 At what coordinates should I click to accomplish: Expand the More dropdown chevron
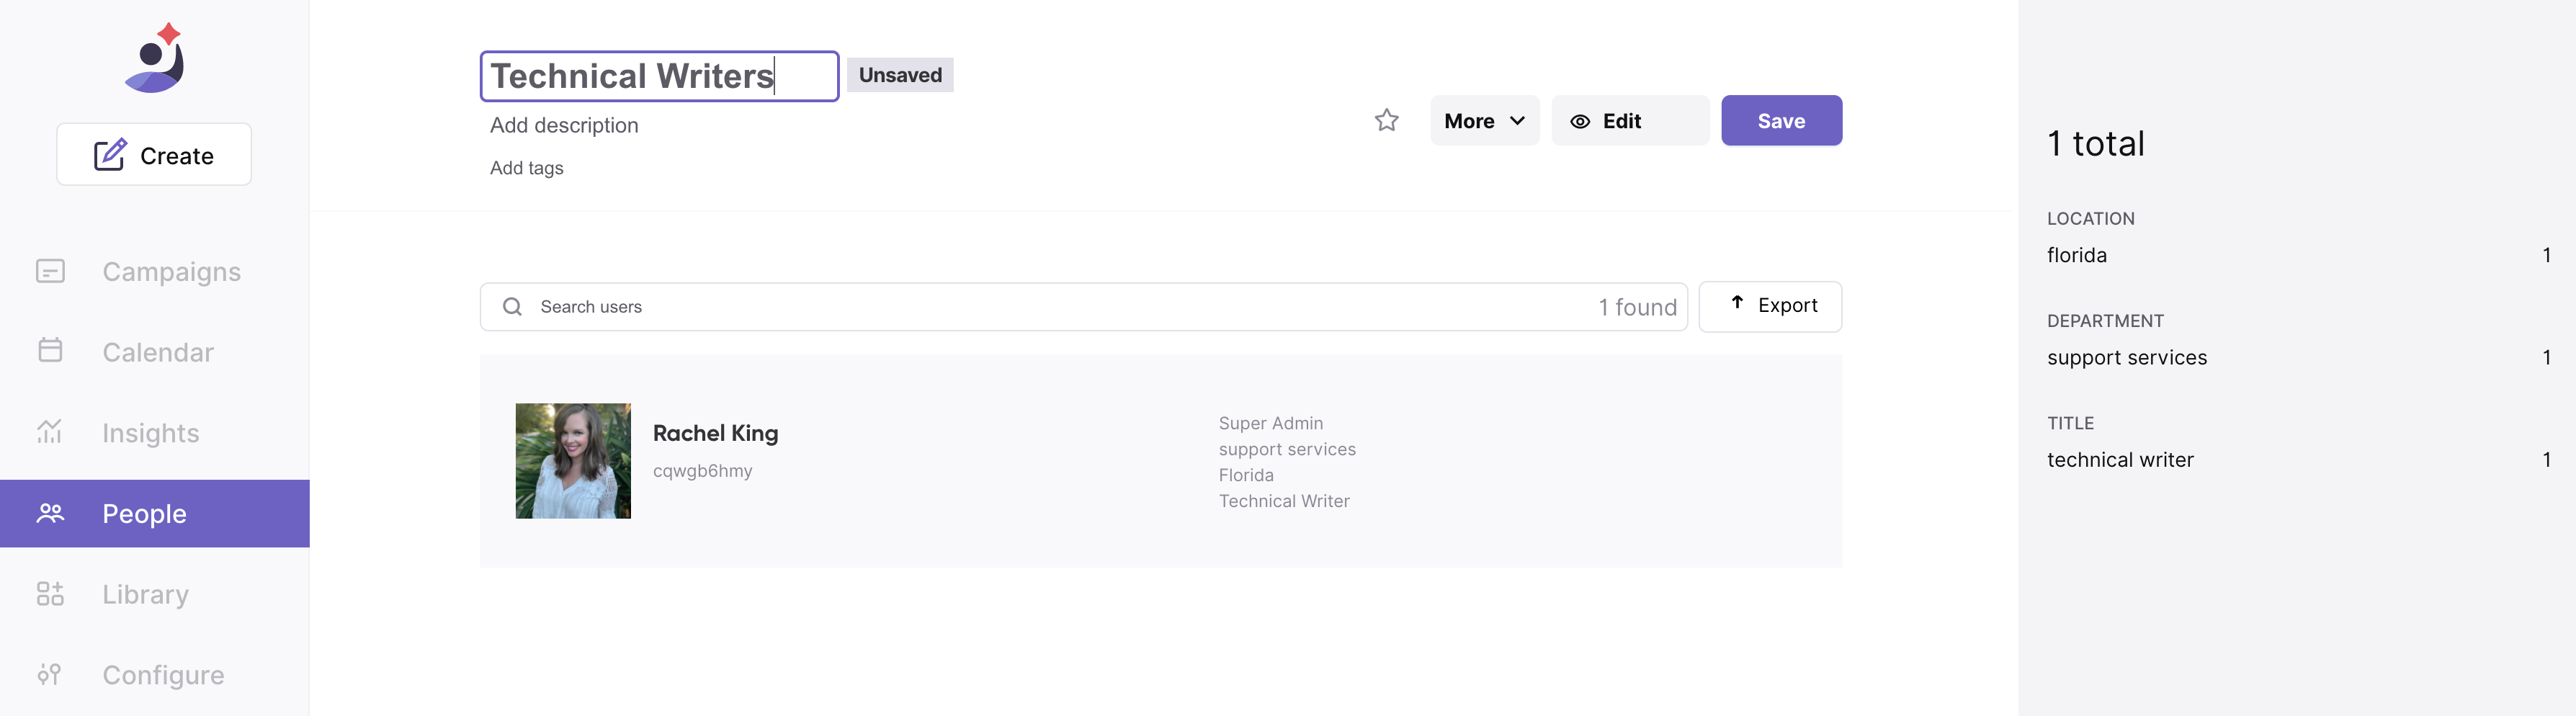(x=1517, y=121)
